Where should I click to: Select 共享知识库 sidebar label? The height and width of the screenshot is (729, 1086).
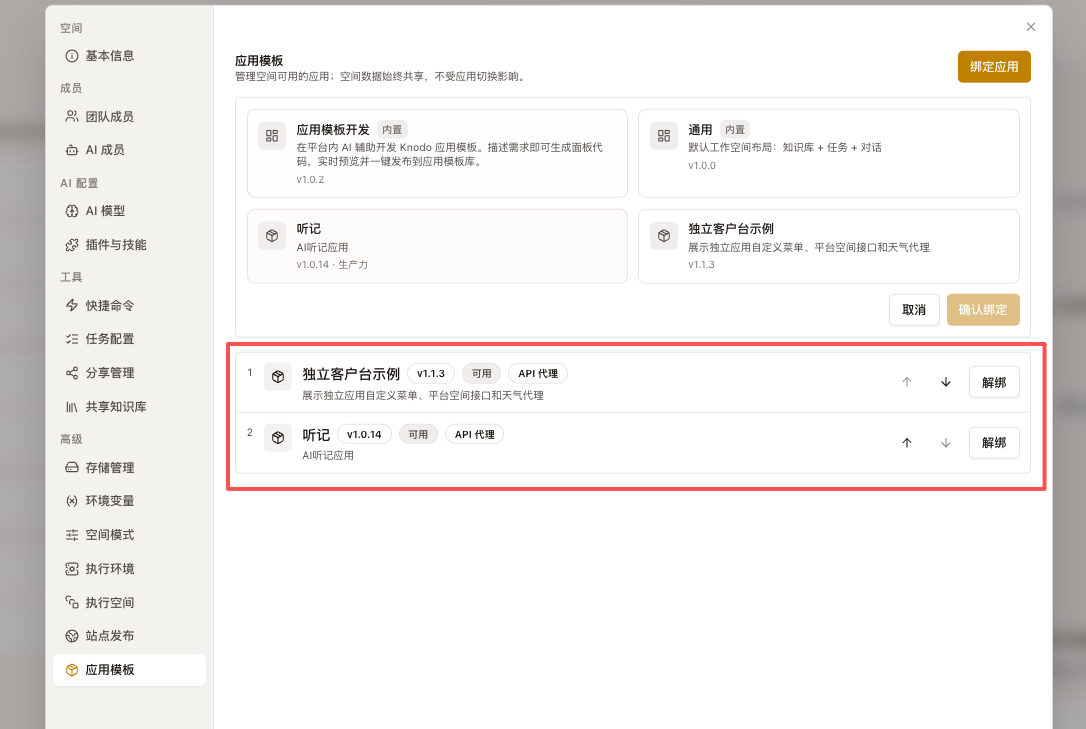point(116,406)
